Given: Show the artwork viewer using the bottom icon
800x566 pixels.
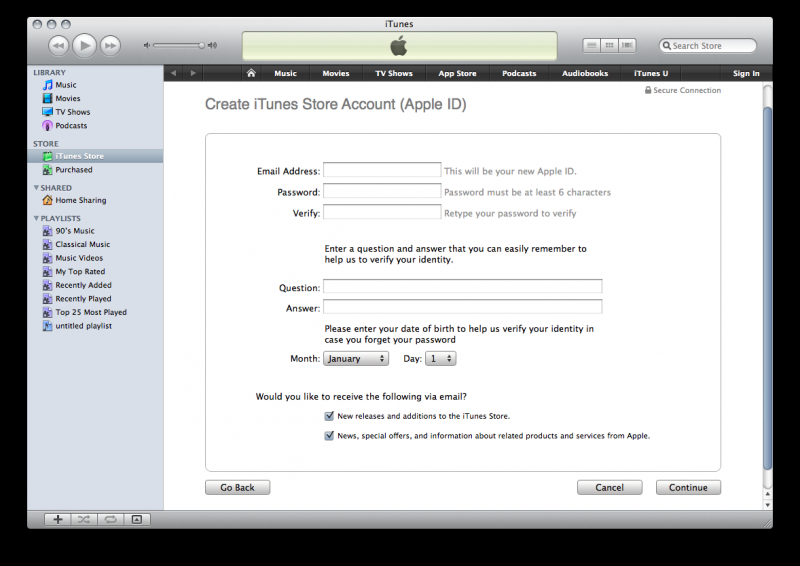Looking at the screenshot, I should click(137, 519).
